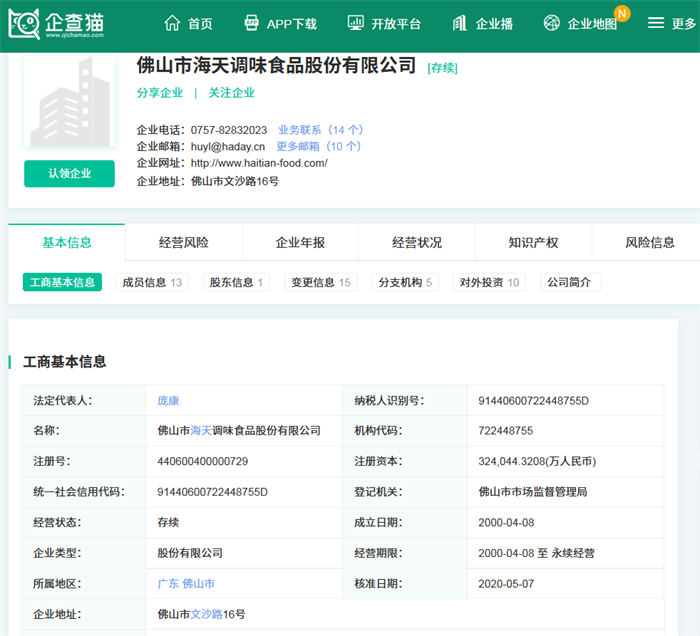Open 首页 in navigation bar
Image resolution: width=700 pixels, height=636 pixels.
click(200, 24)
